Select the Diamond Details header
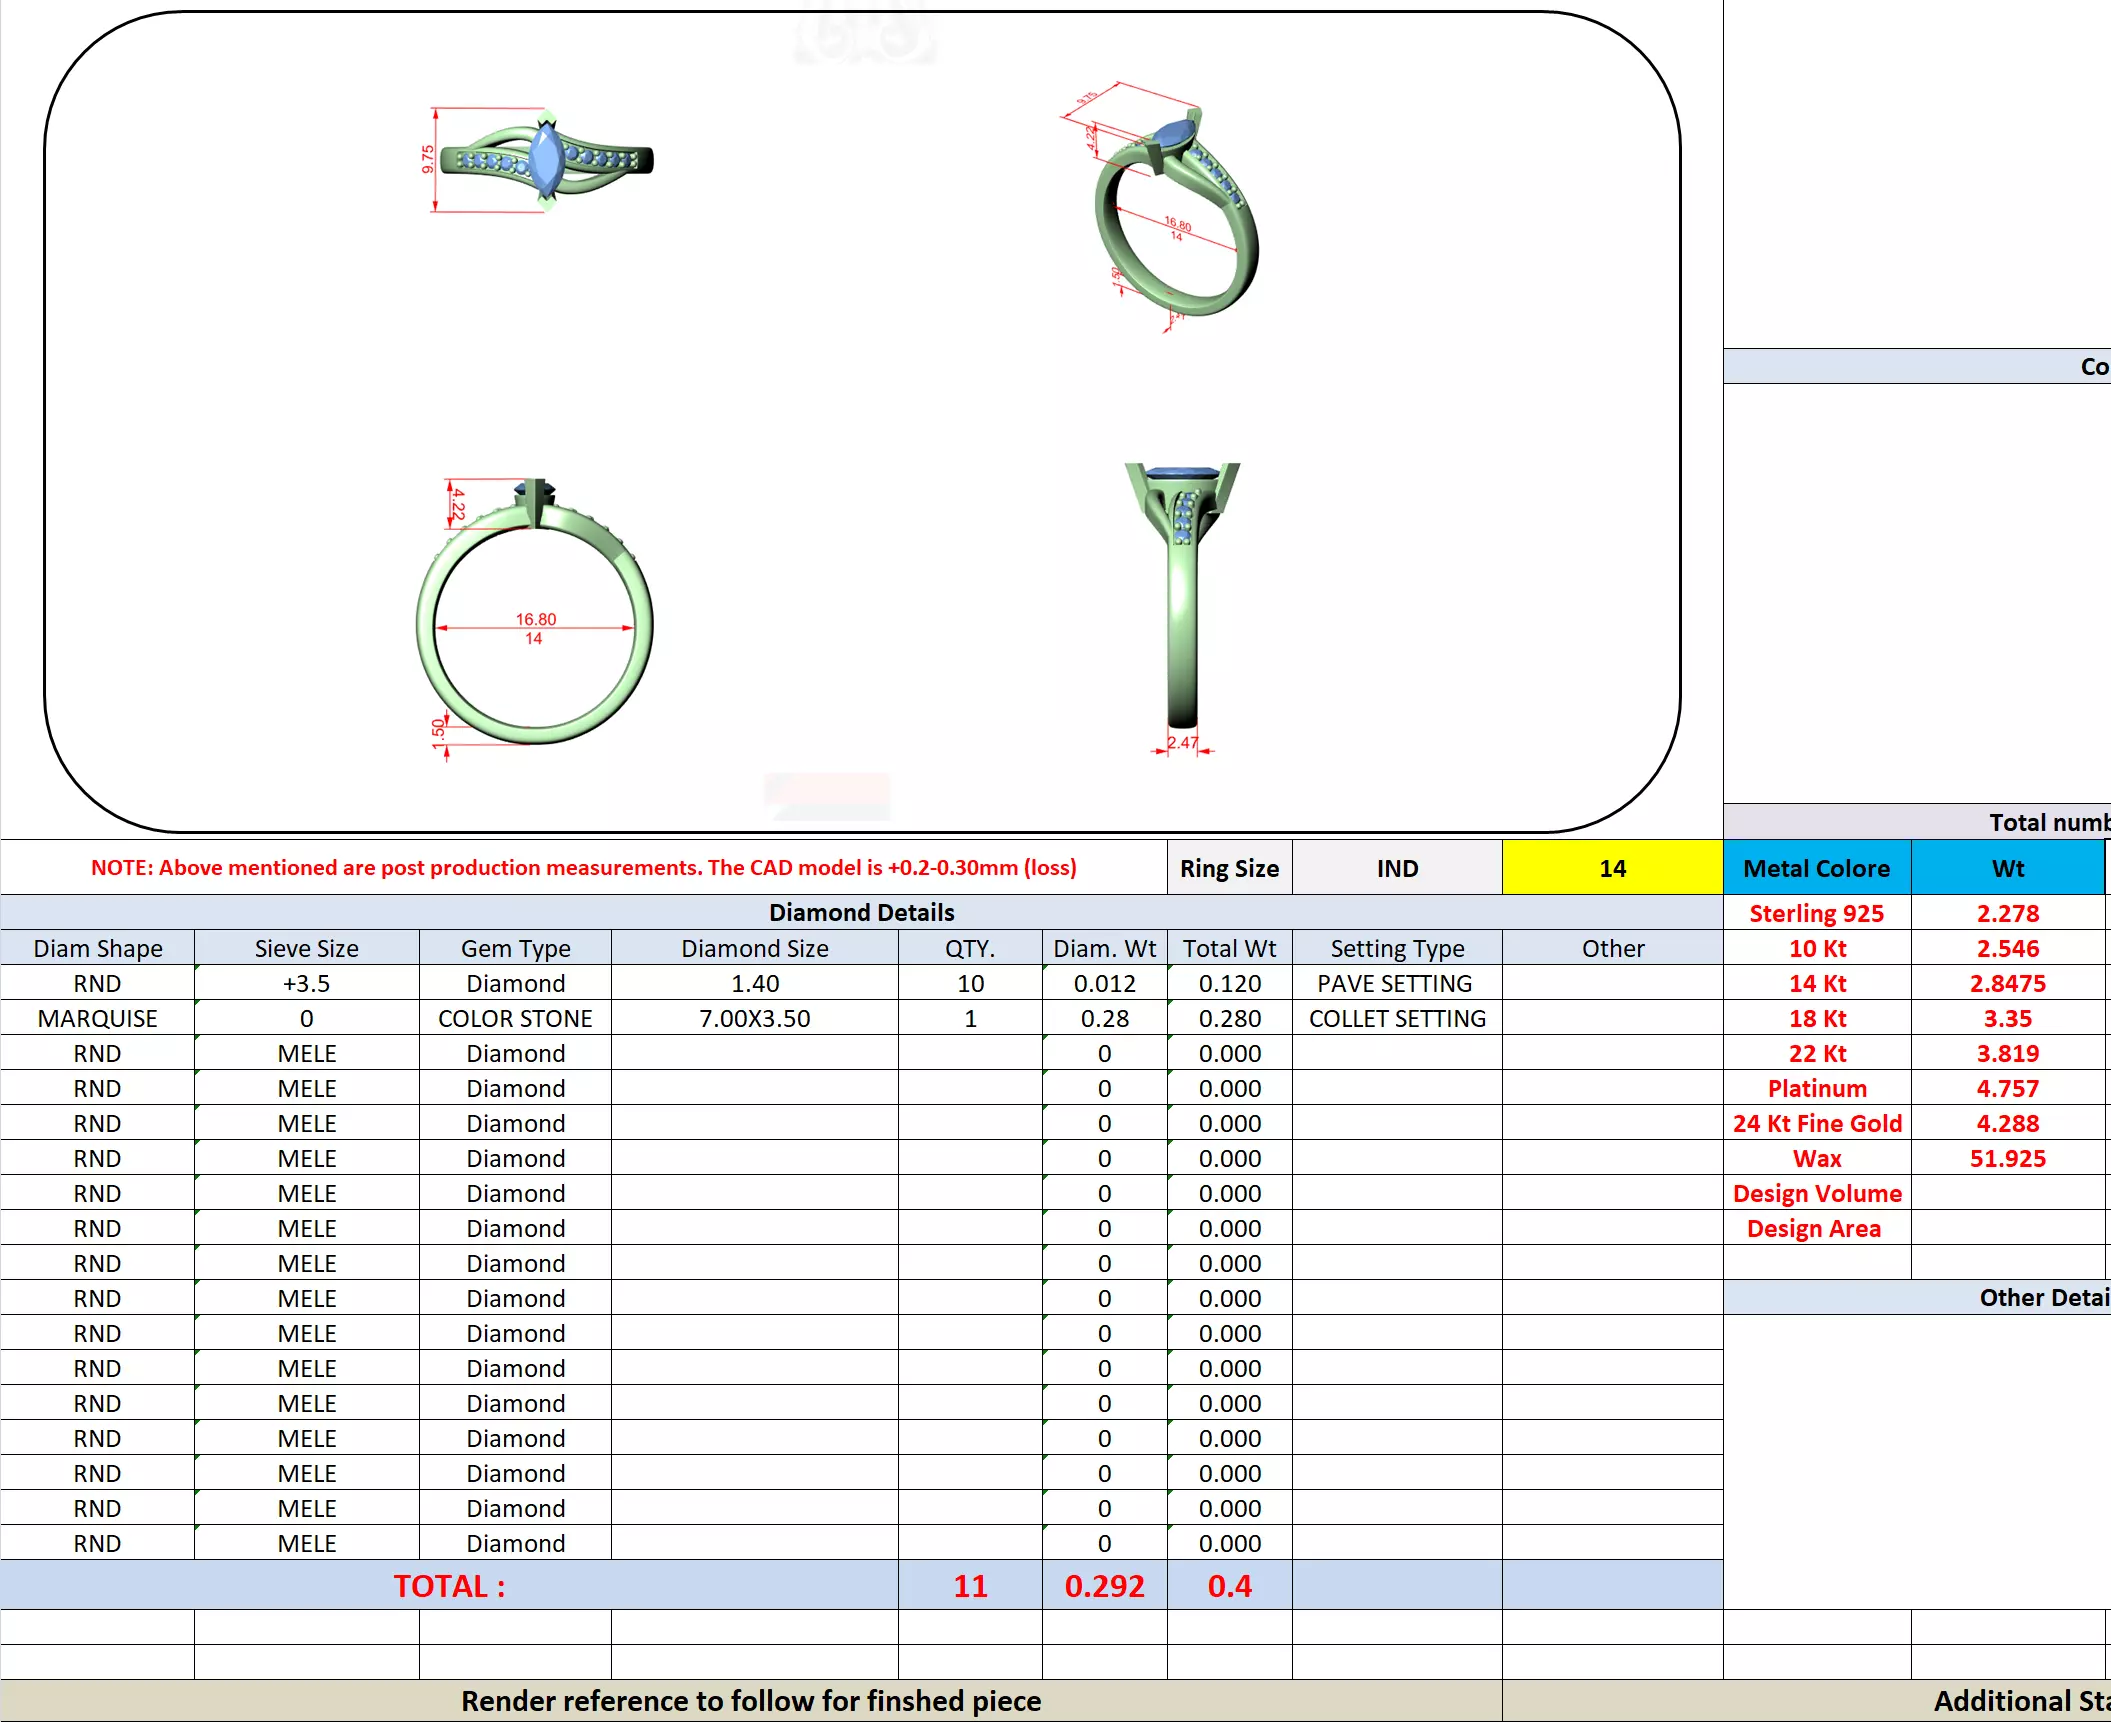Image resolution: width=2111 pixels, height=1722 pixels. pyautogui.click(x=860, y=912)
